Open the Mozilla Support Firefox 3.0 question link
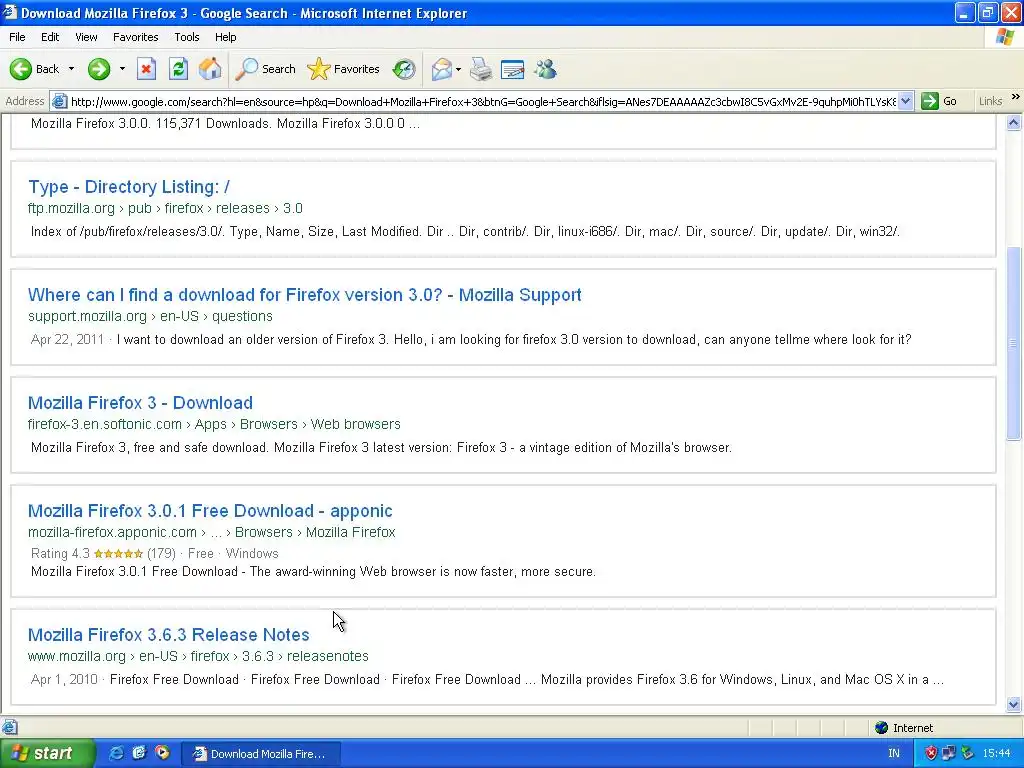Viewport: 1024px width, 768px height. pyautogui.click(x=304, y=295)
